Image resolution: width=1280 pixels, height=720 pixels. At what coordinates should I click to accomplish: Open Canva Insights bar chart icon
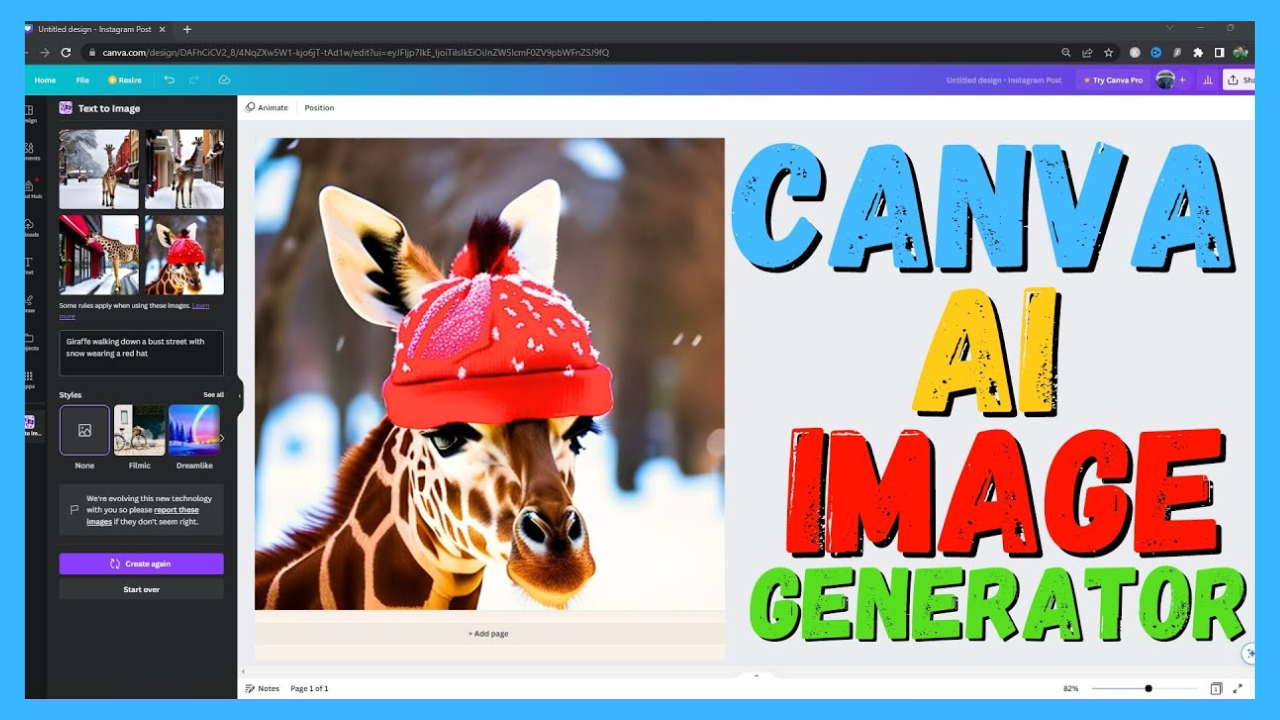pyautogui.click(x=1208, y=80)
